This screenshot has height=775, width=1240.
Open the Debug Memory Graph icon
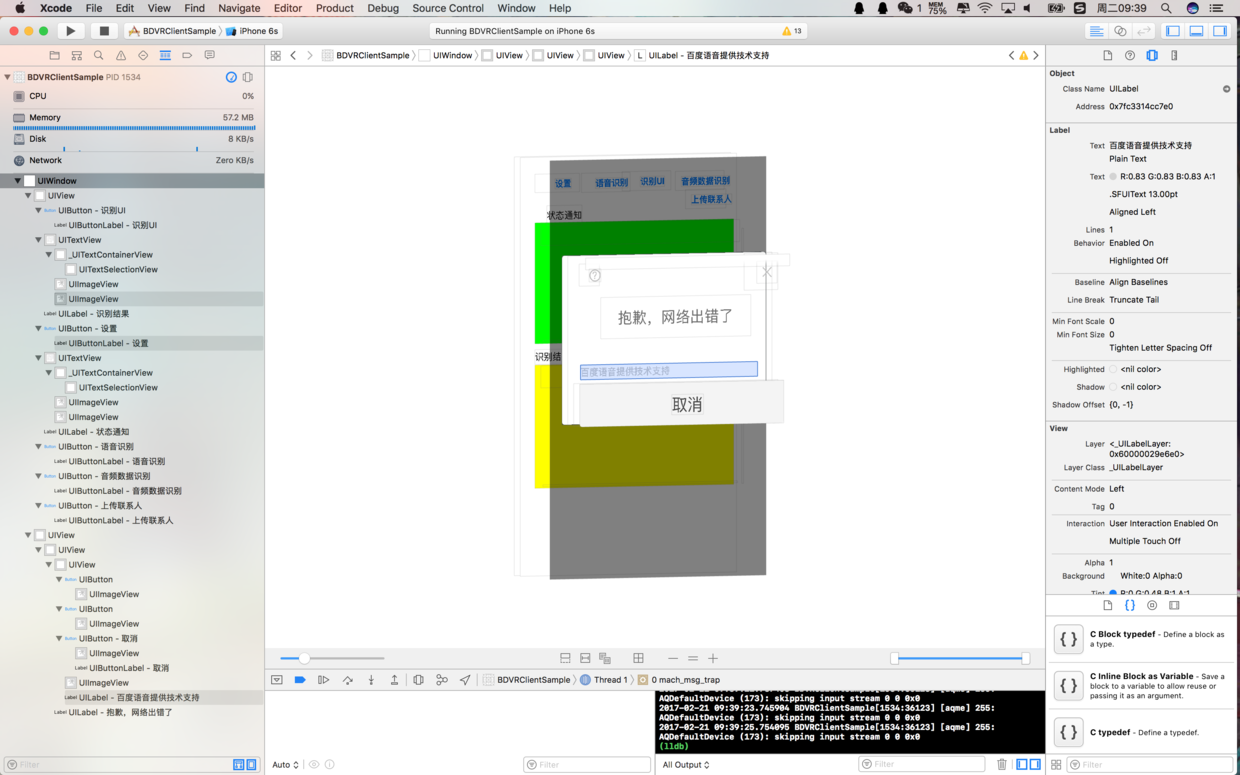(443, 679)
